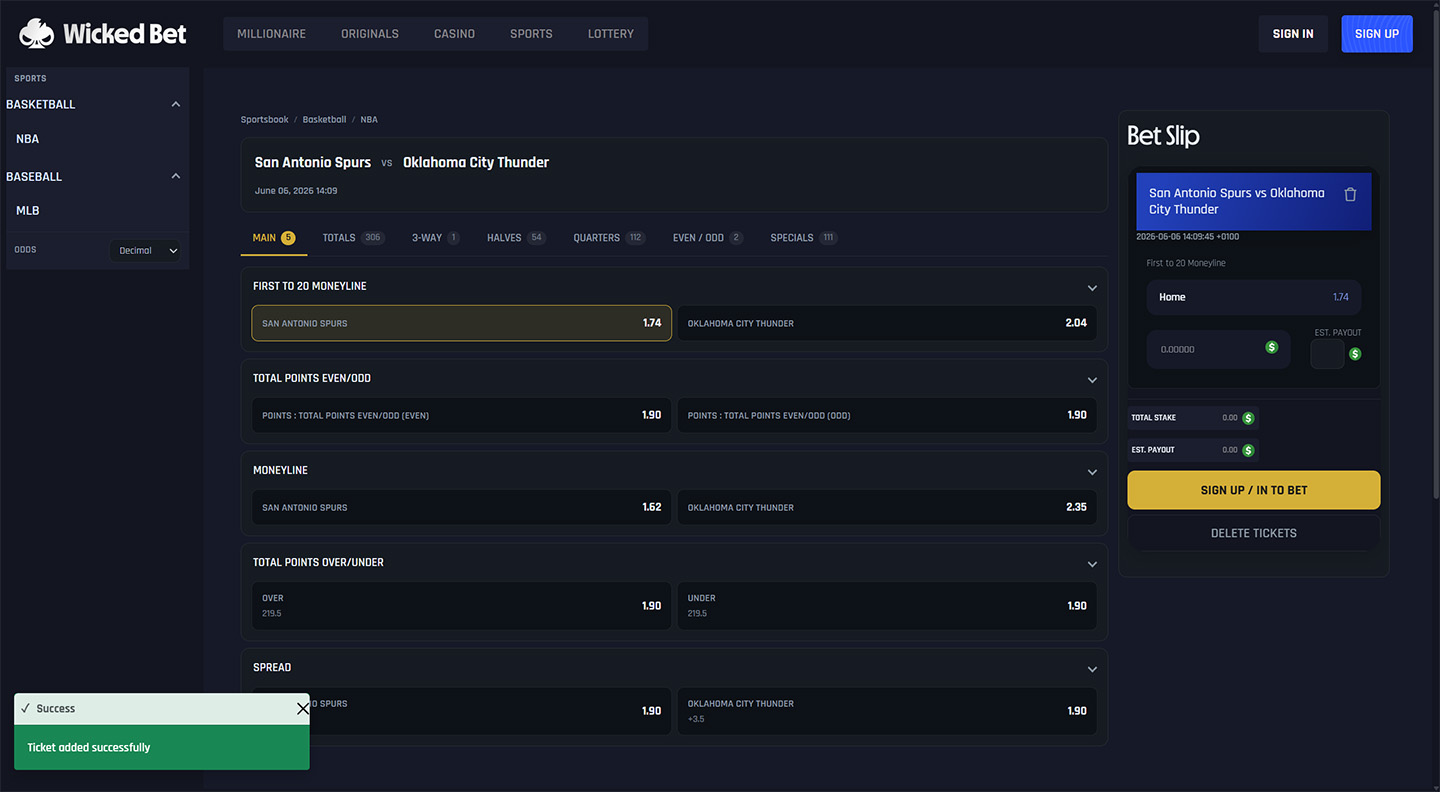This screenshot has height=792, width=1440.
Task: Click the dollar icon in Total Stake row
Action: coord(1248,418)
